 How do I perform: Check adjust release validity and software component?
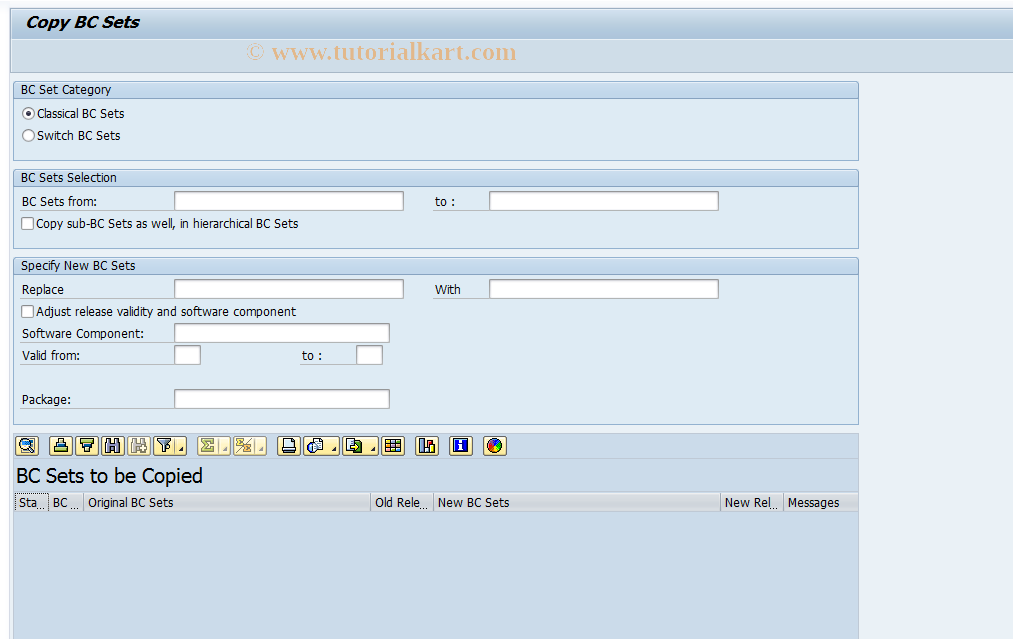(26, 311)
